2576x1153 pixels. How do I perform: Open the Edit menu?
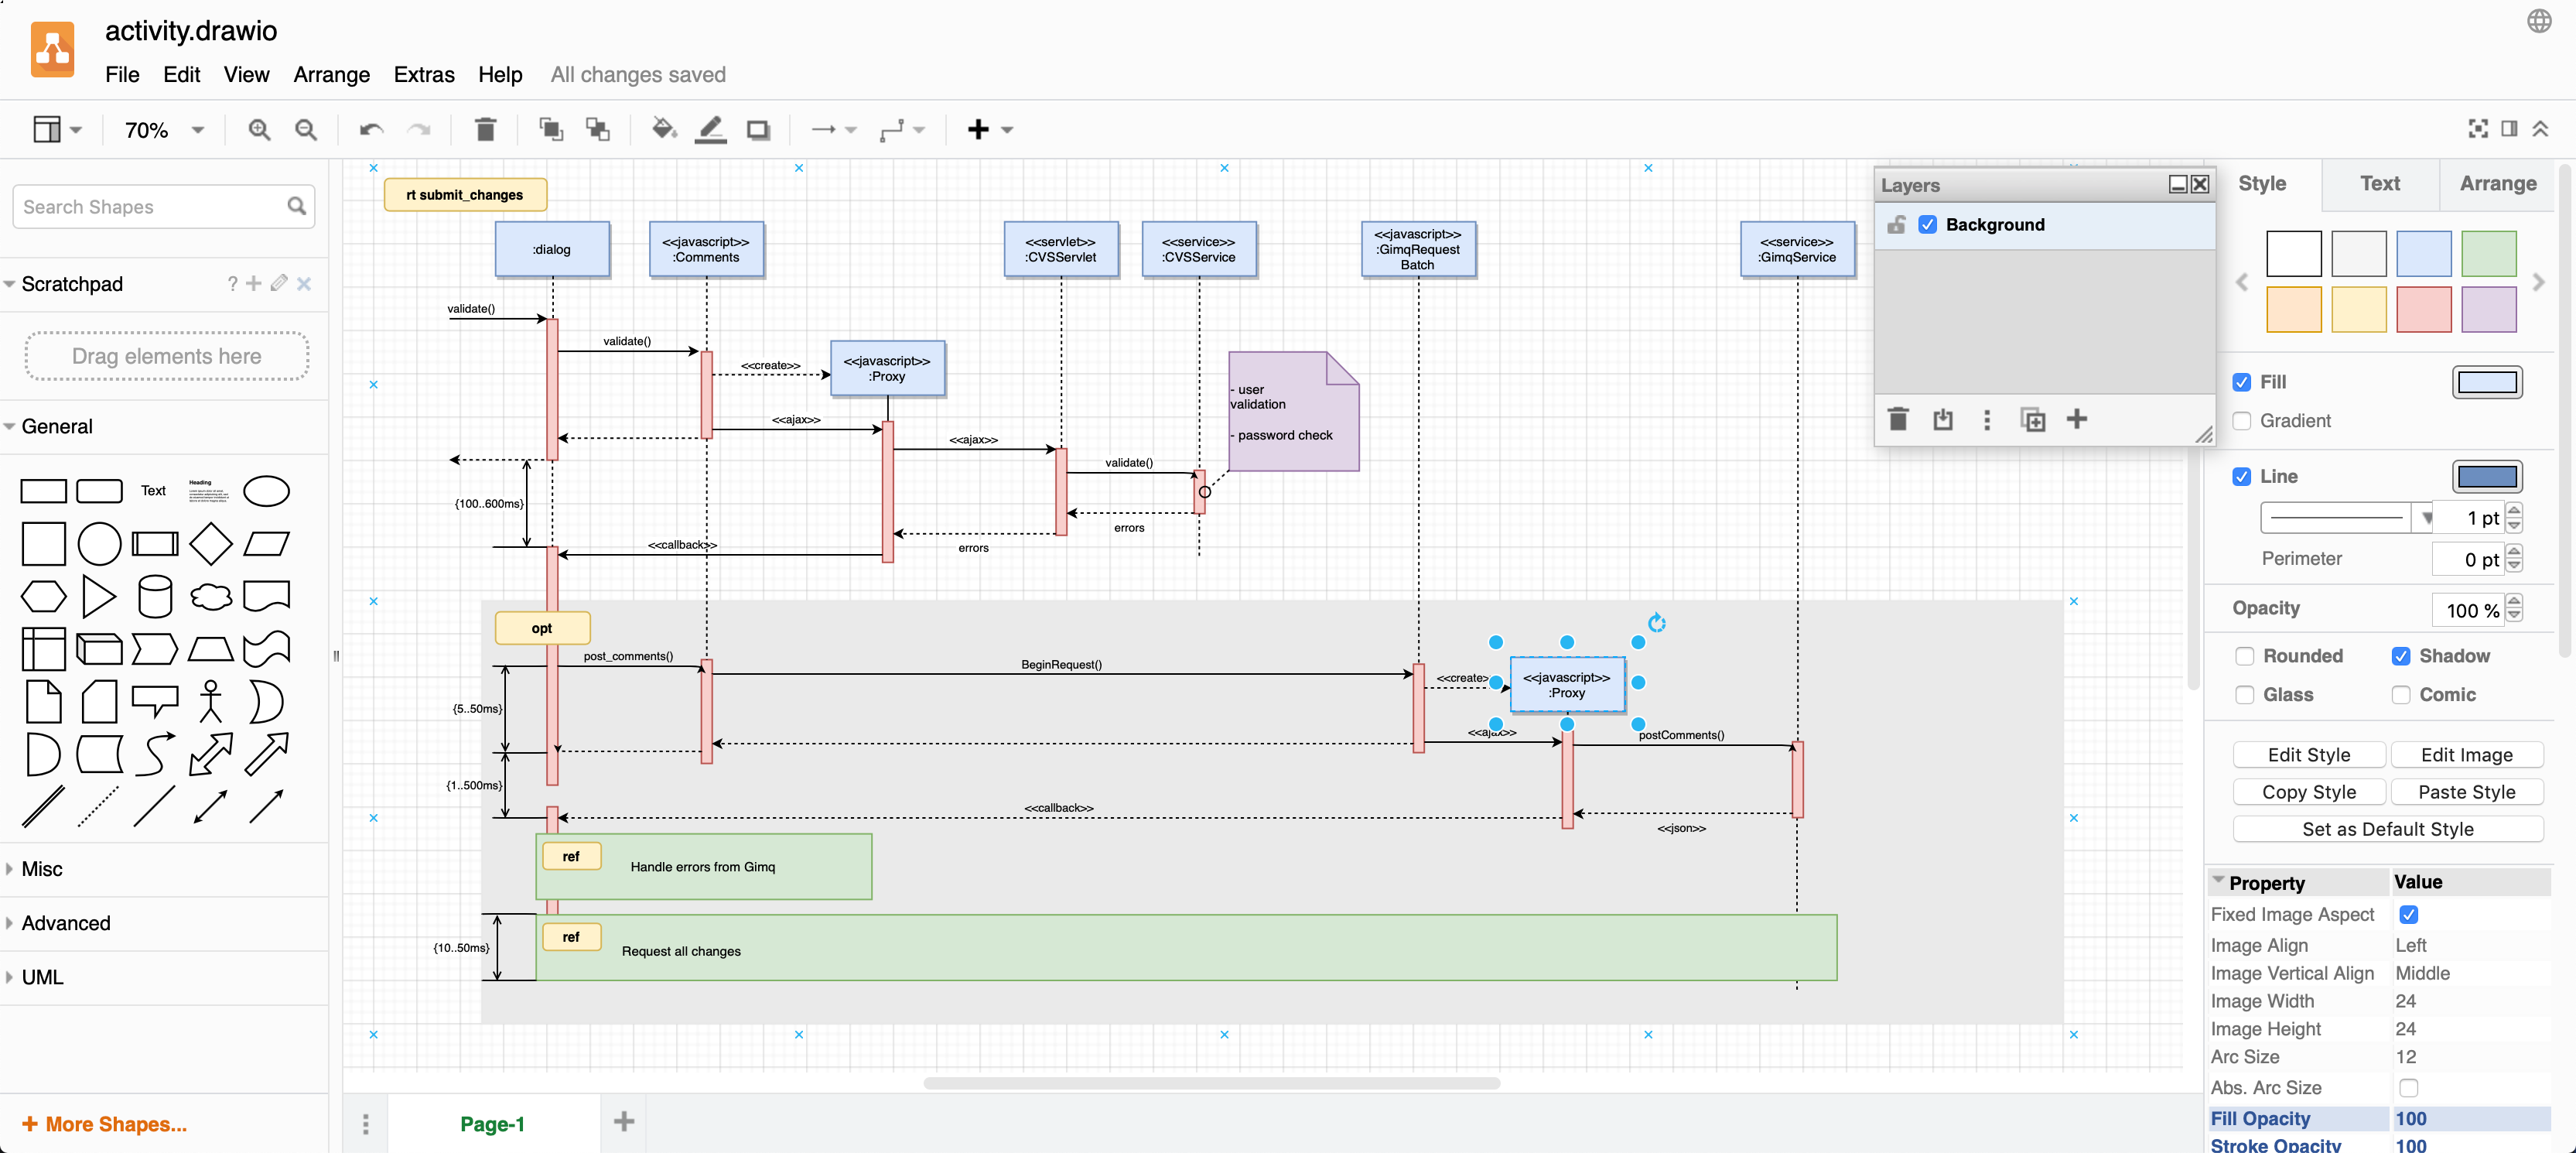tap(181, 76)
